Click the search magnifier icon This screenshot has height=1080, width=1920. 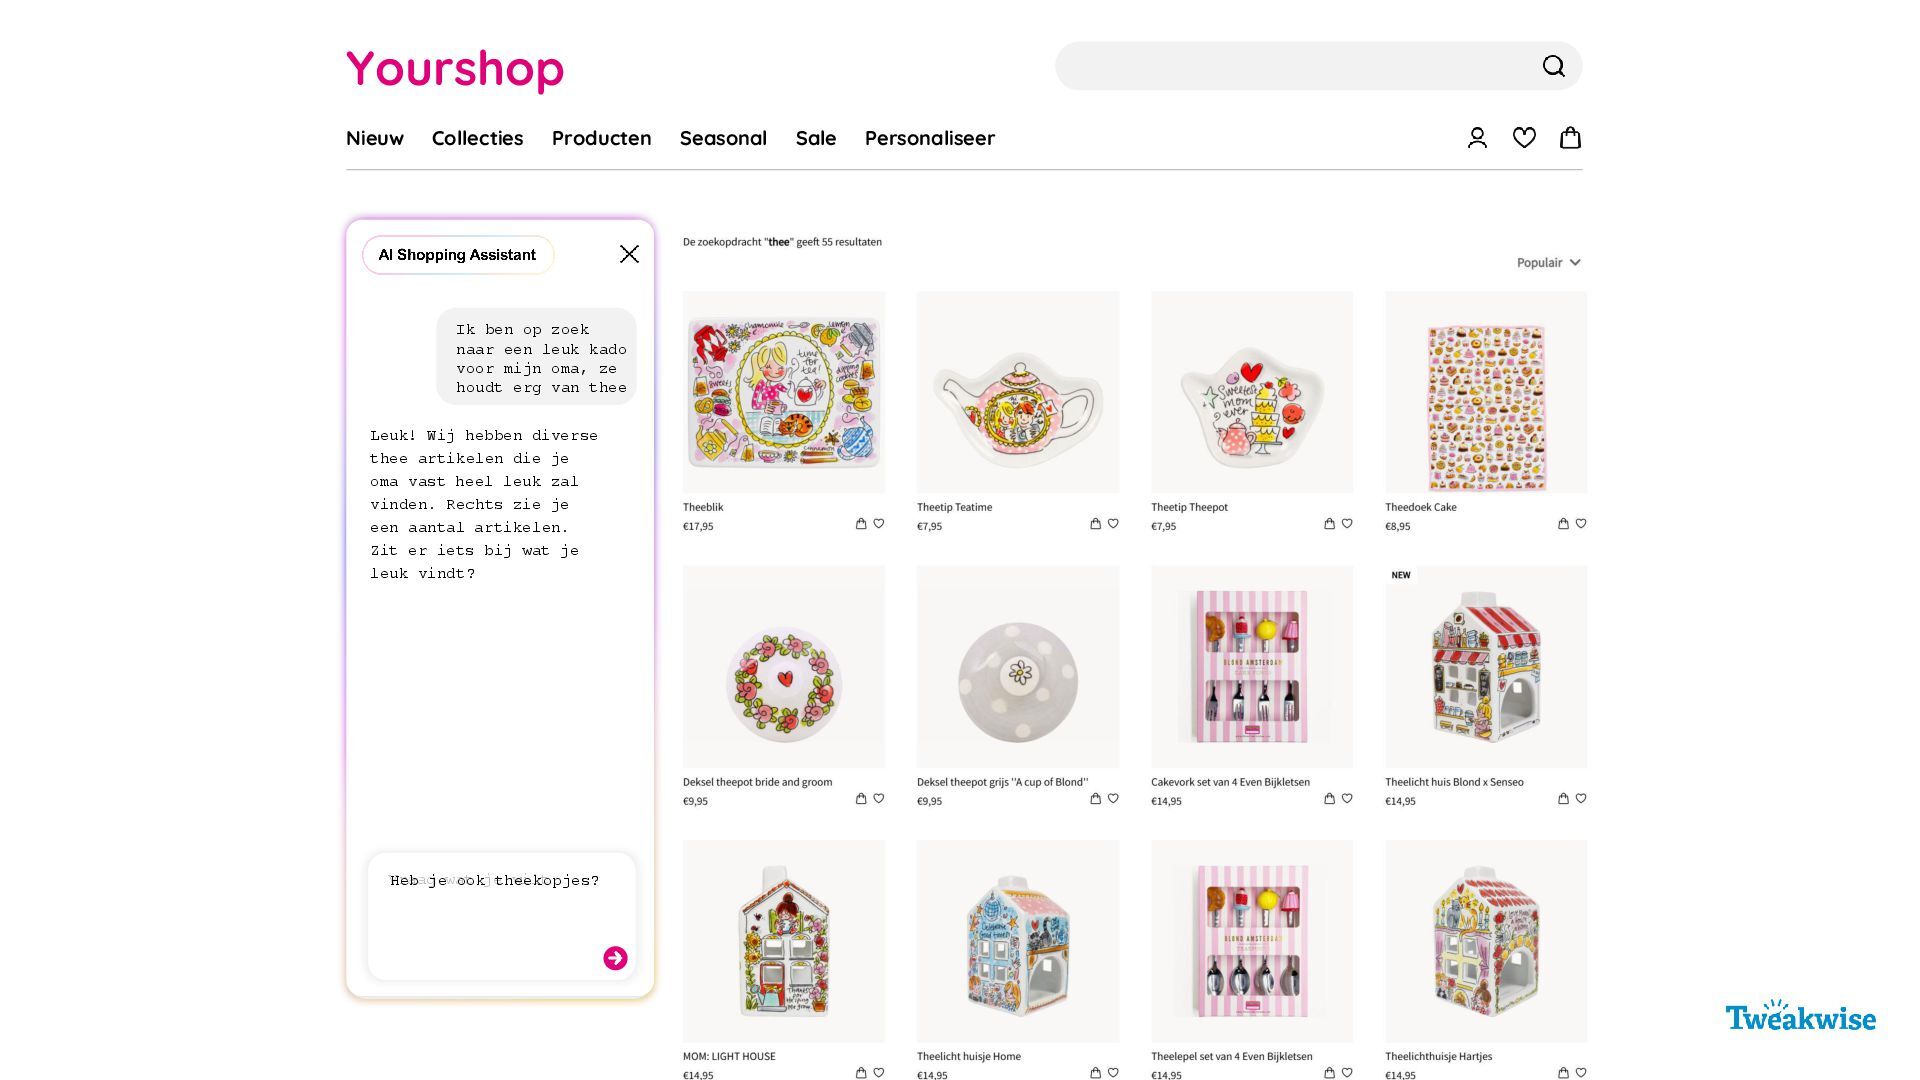pos(1553,66)
